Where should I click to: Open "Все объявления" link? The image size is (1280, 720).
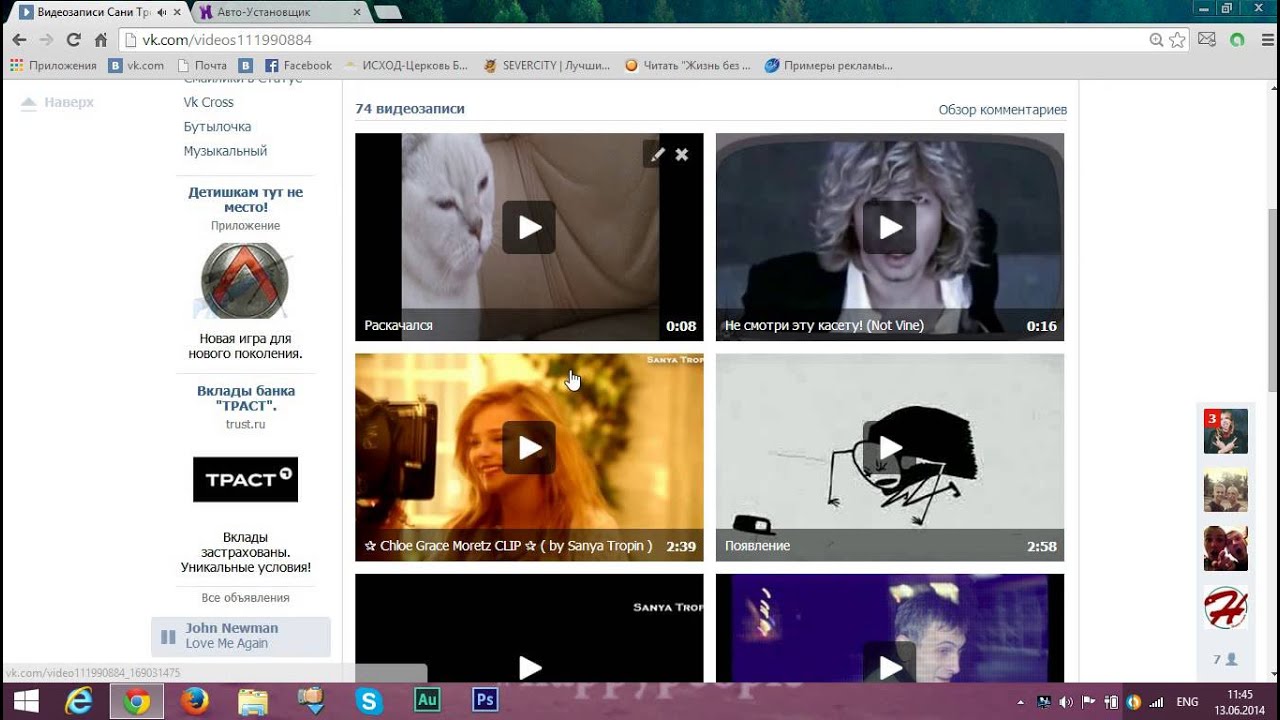245,598
